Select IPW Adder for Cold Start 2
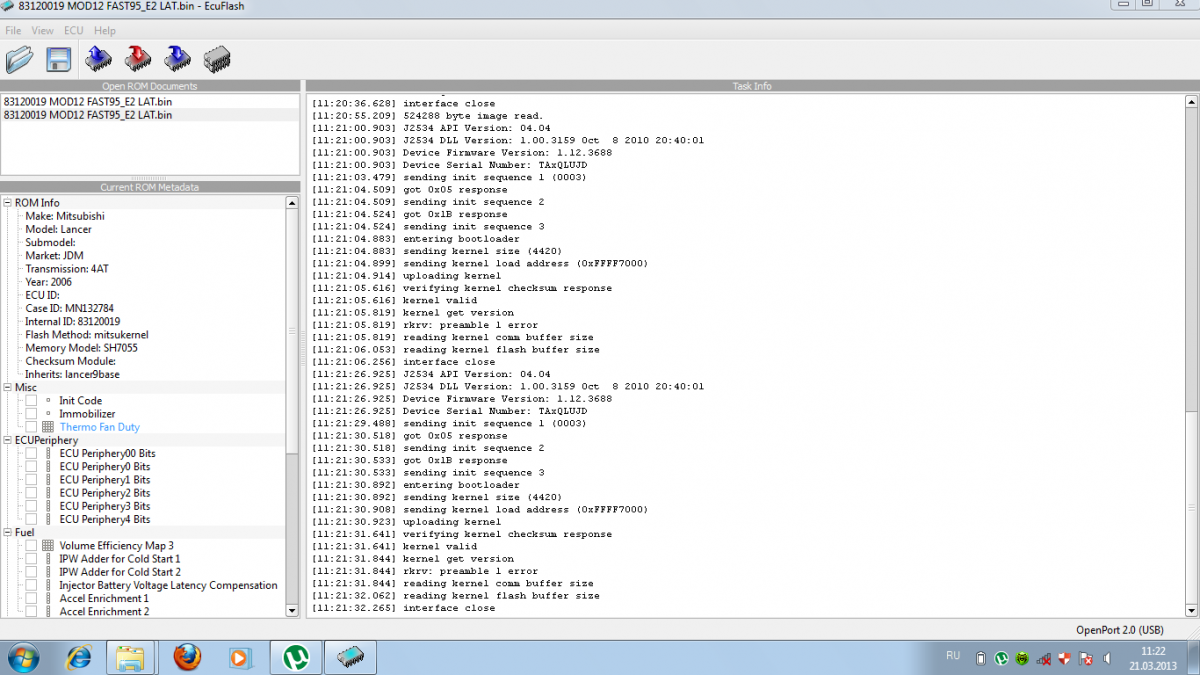1200x675 pixels. (x=120, y=572)
